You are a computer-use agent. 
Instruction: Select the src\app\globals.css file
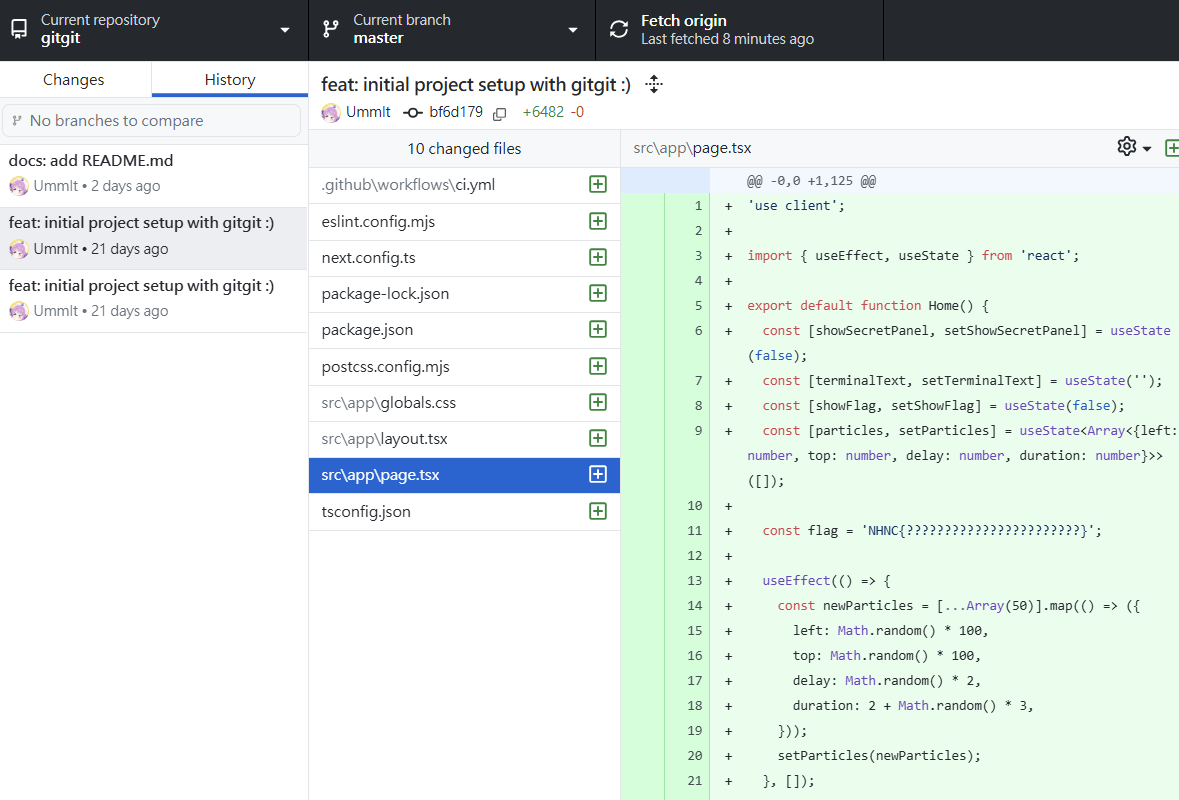pyautogui.click(x=464, y=403)
